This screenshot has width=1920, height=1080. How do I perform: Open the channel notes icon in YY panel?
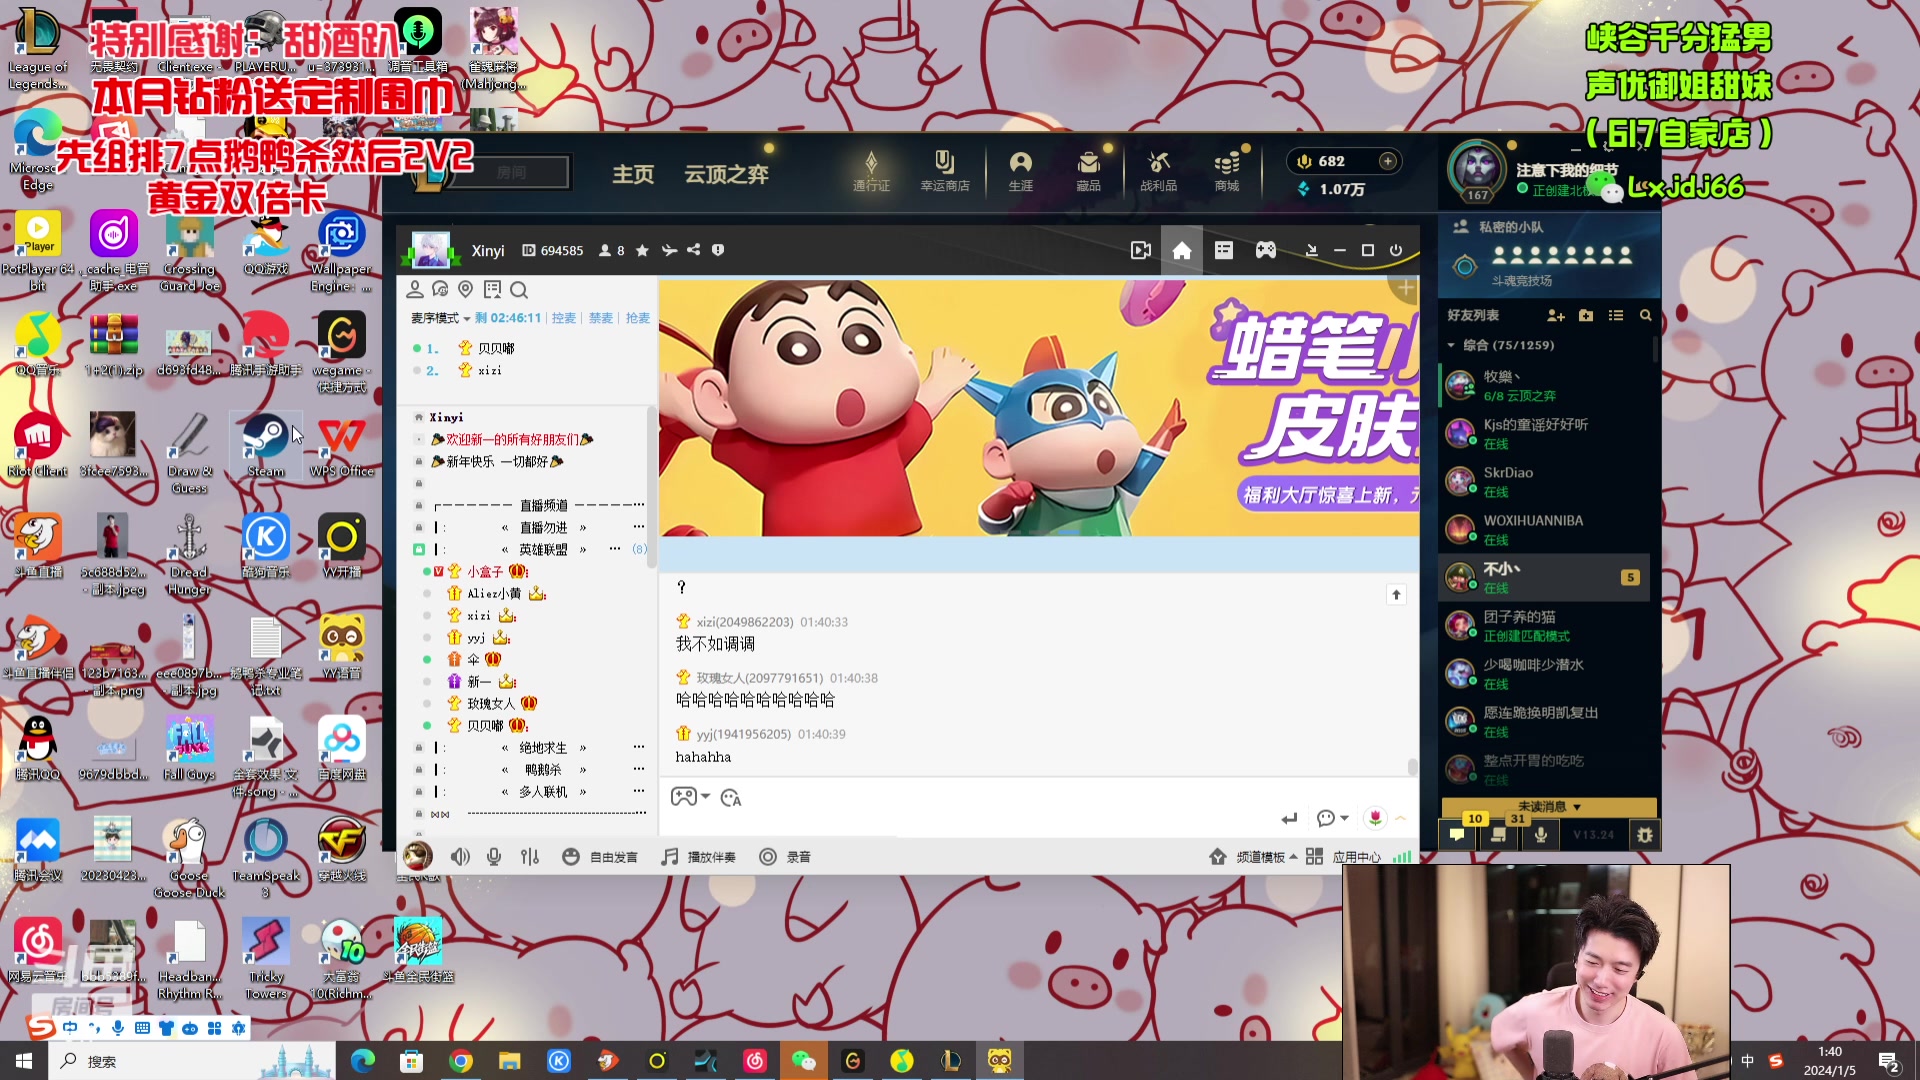[492, 289]
